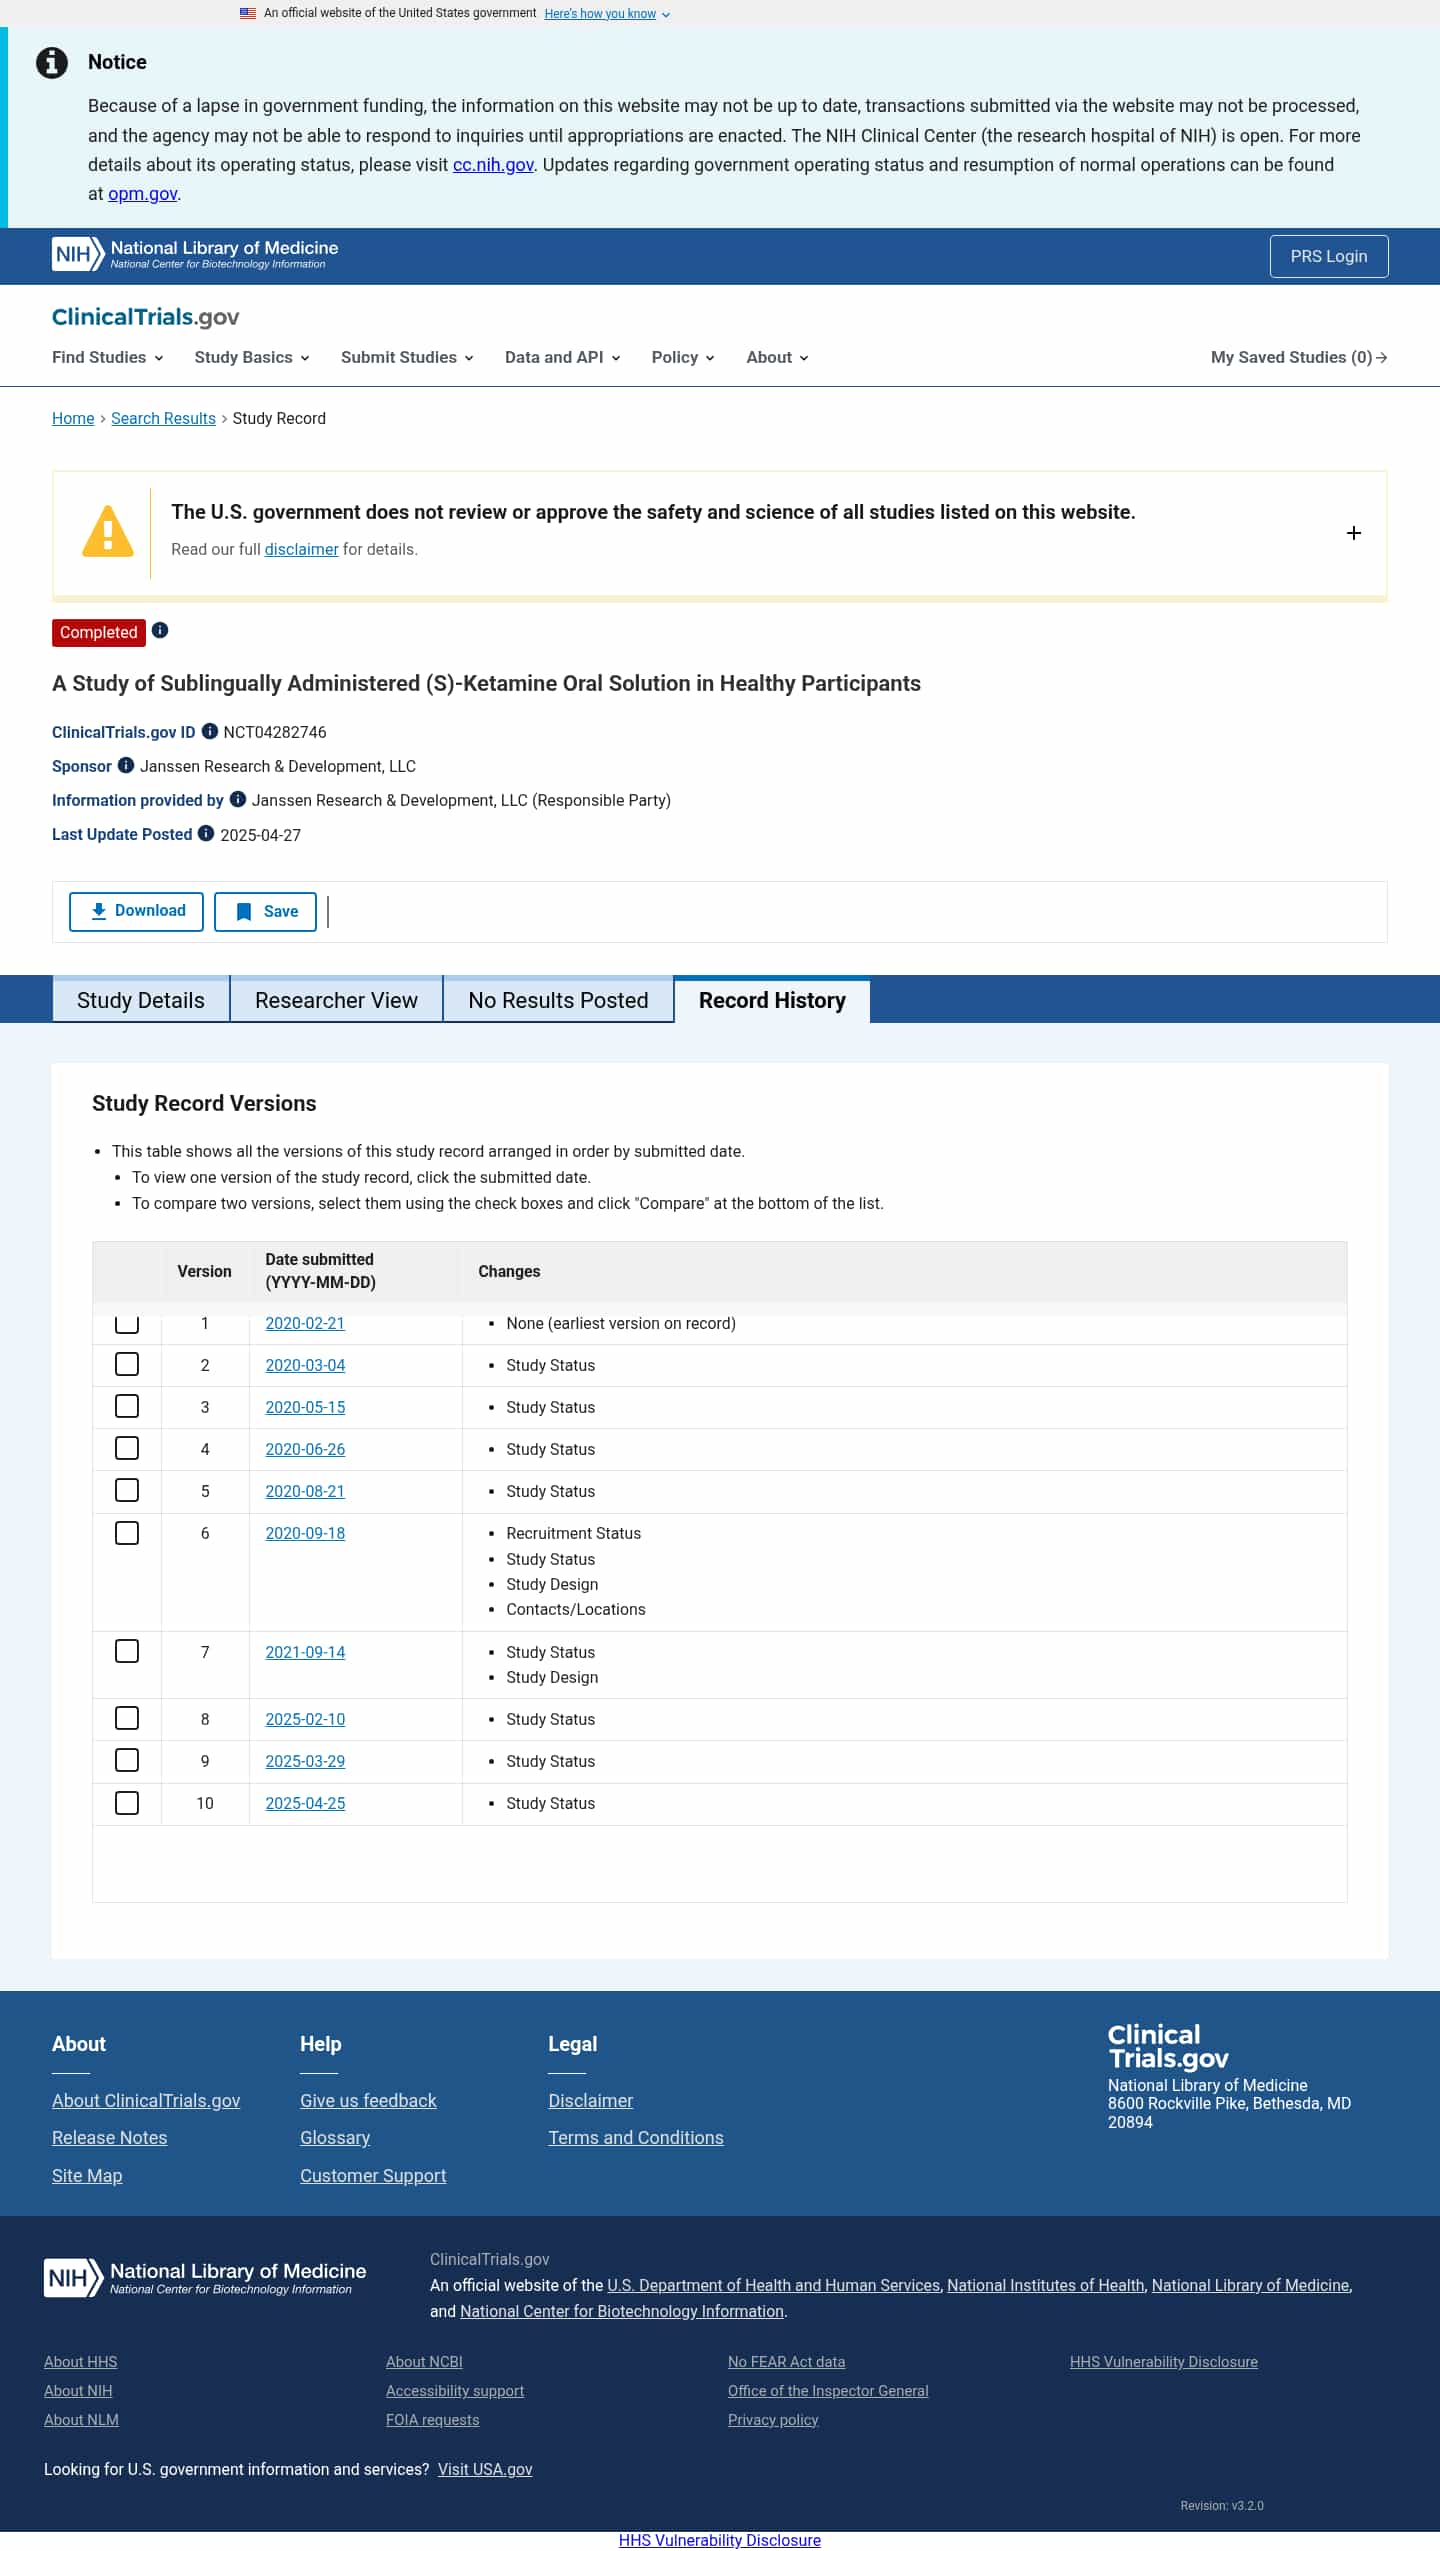Tick the checkbox for version 6

pyautogui.click(x=127, y=1532)
